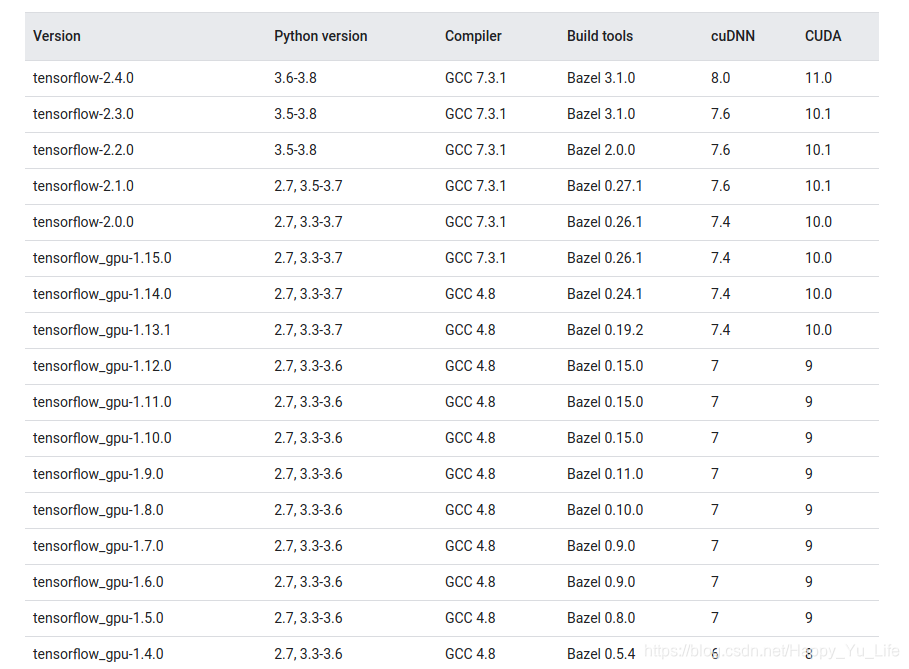Click the Bazel 0.27.1 cell
This screenshot has height=669, width=909.
coord(605,186)
